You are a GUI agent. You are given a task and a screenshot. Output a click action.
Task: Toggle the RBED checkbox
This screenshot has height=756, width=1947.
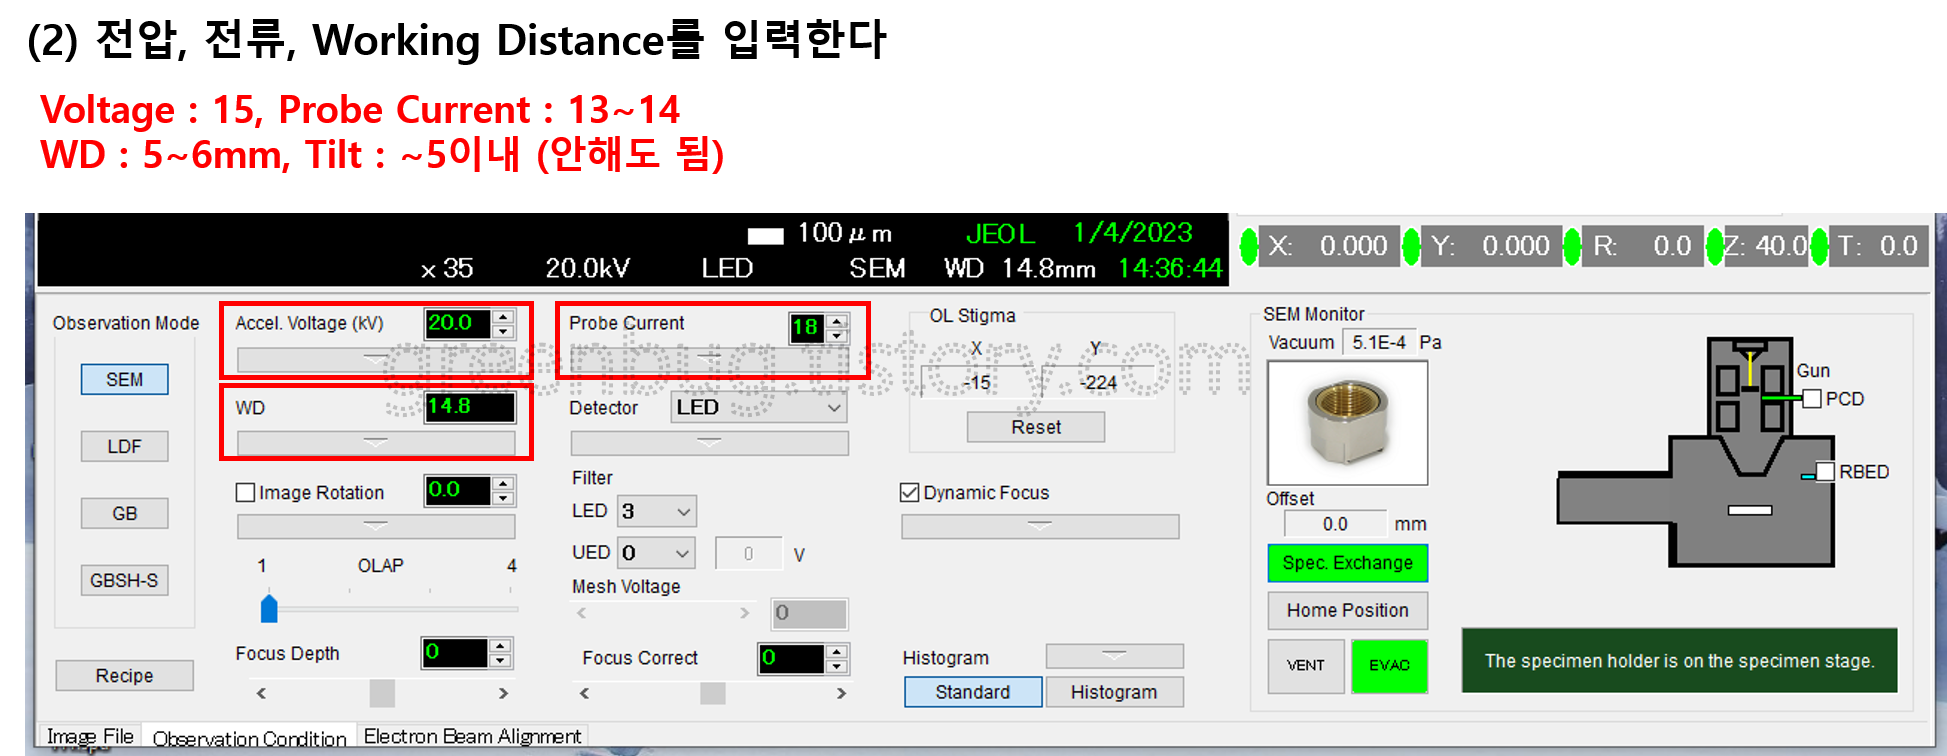(x=1825, y=471)
